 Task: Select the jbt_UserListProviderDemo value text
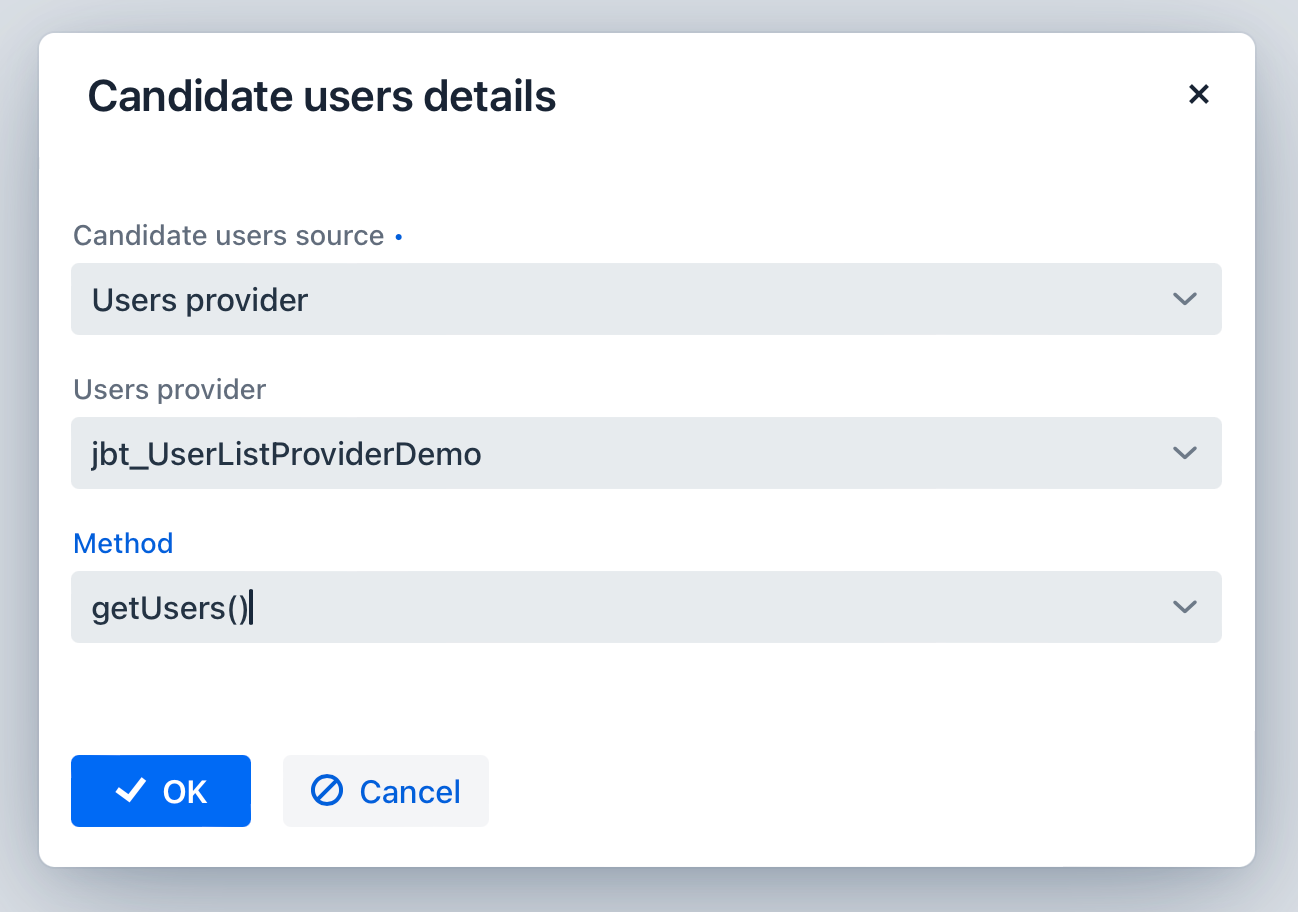click(286, 455)
